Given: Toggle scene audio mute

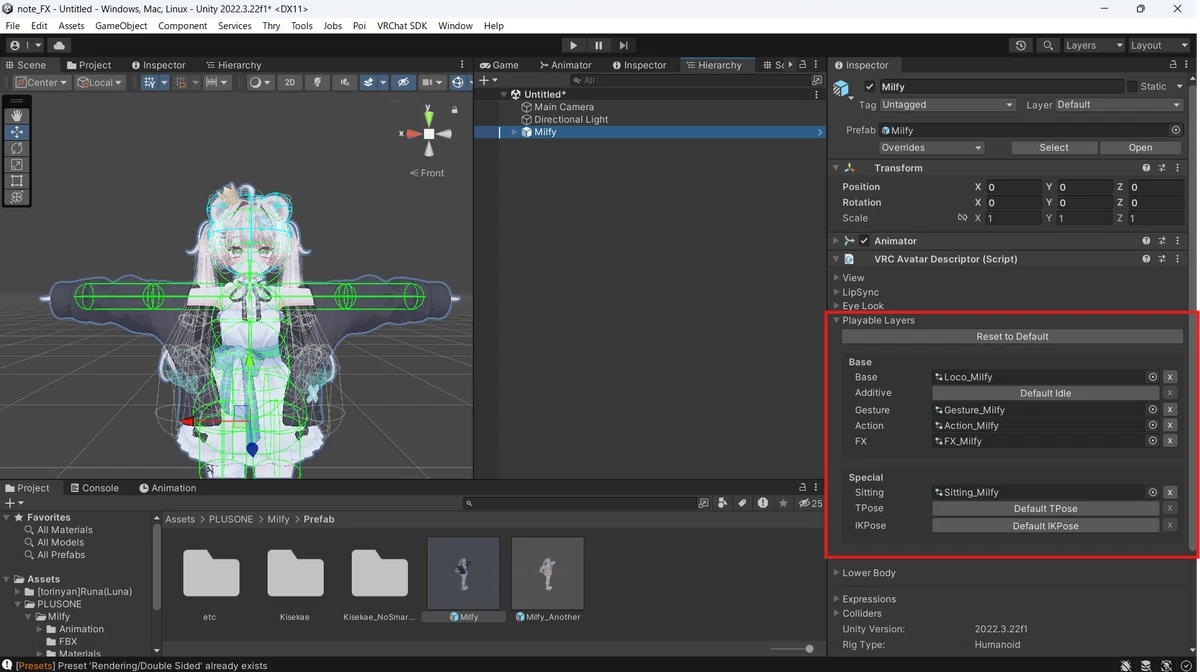Looking at the screenshot, I should point(345,82).
